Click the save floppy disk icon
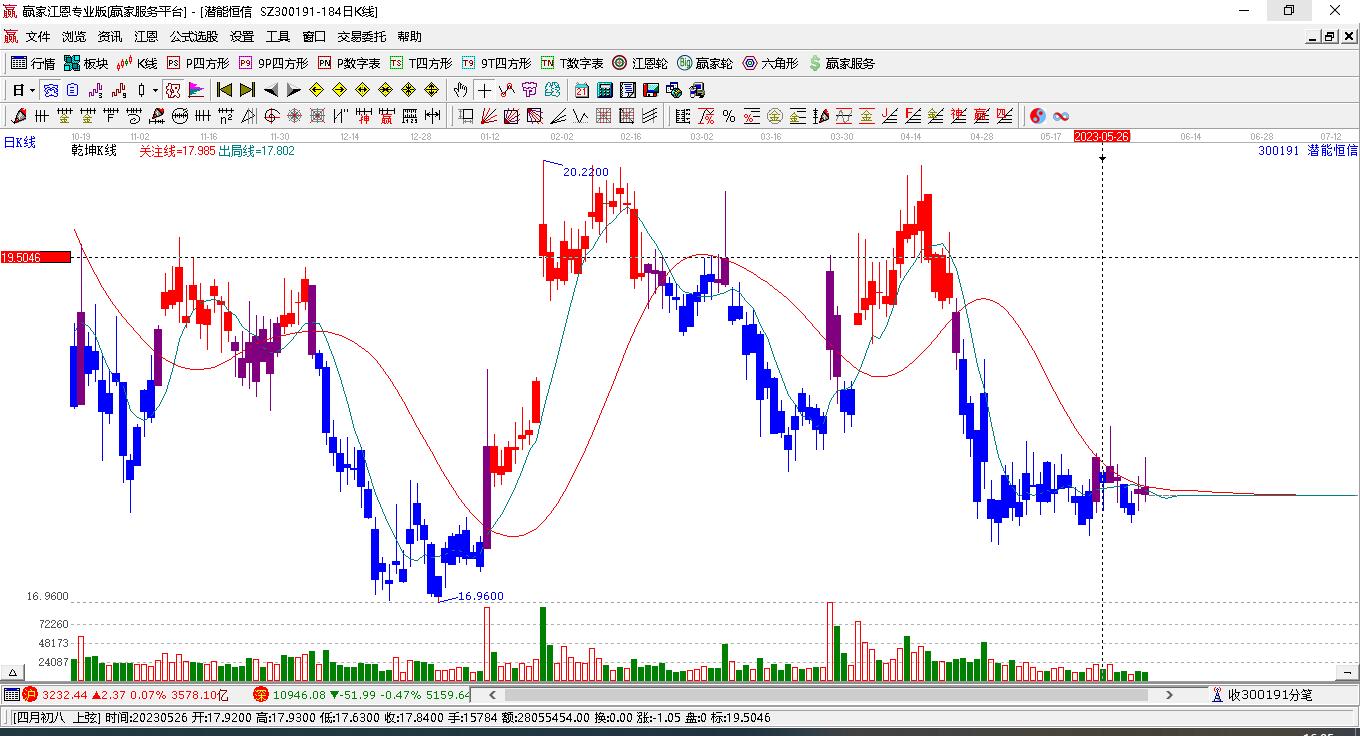This screenshot has height=736, width=1360. (650, 90)
